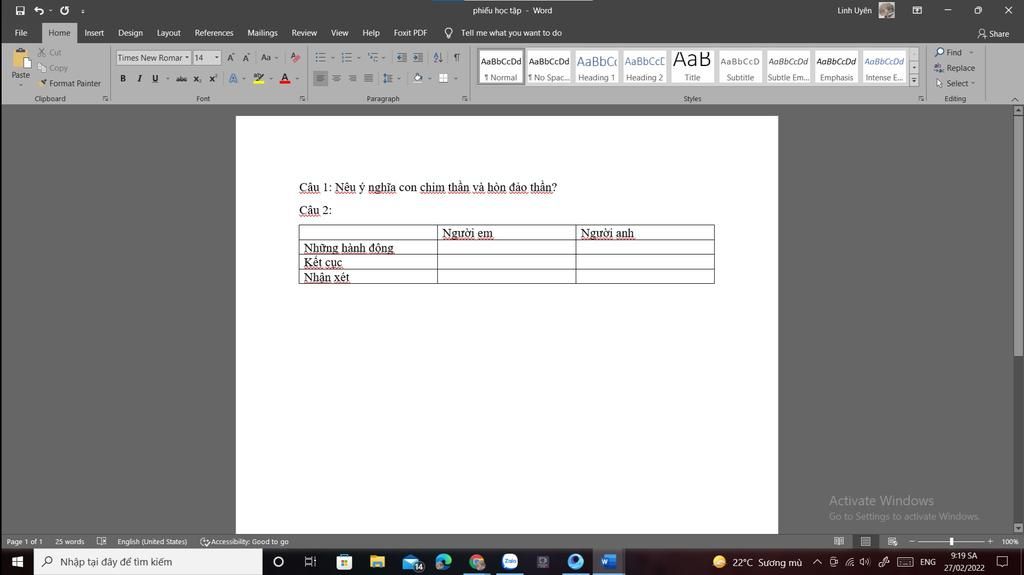
Task: Toggle underline formatting
Action: 155,78
